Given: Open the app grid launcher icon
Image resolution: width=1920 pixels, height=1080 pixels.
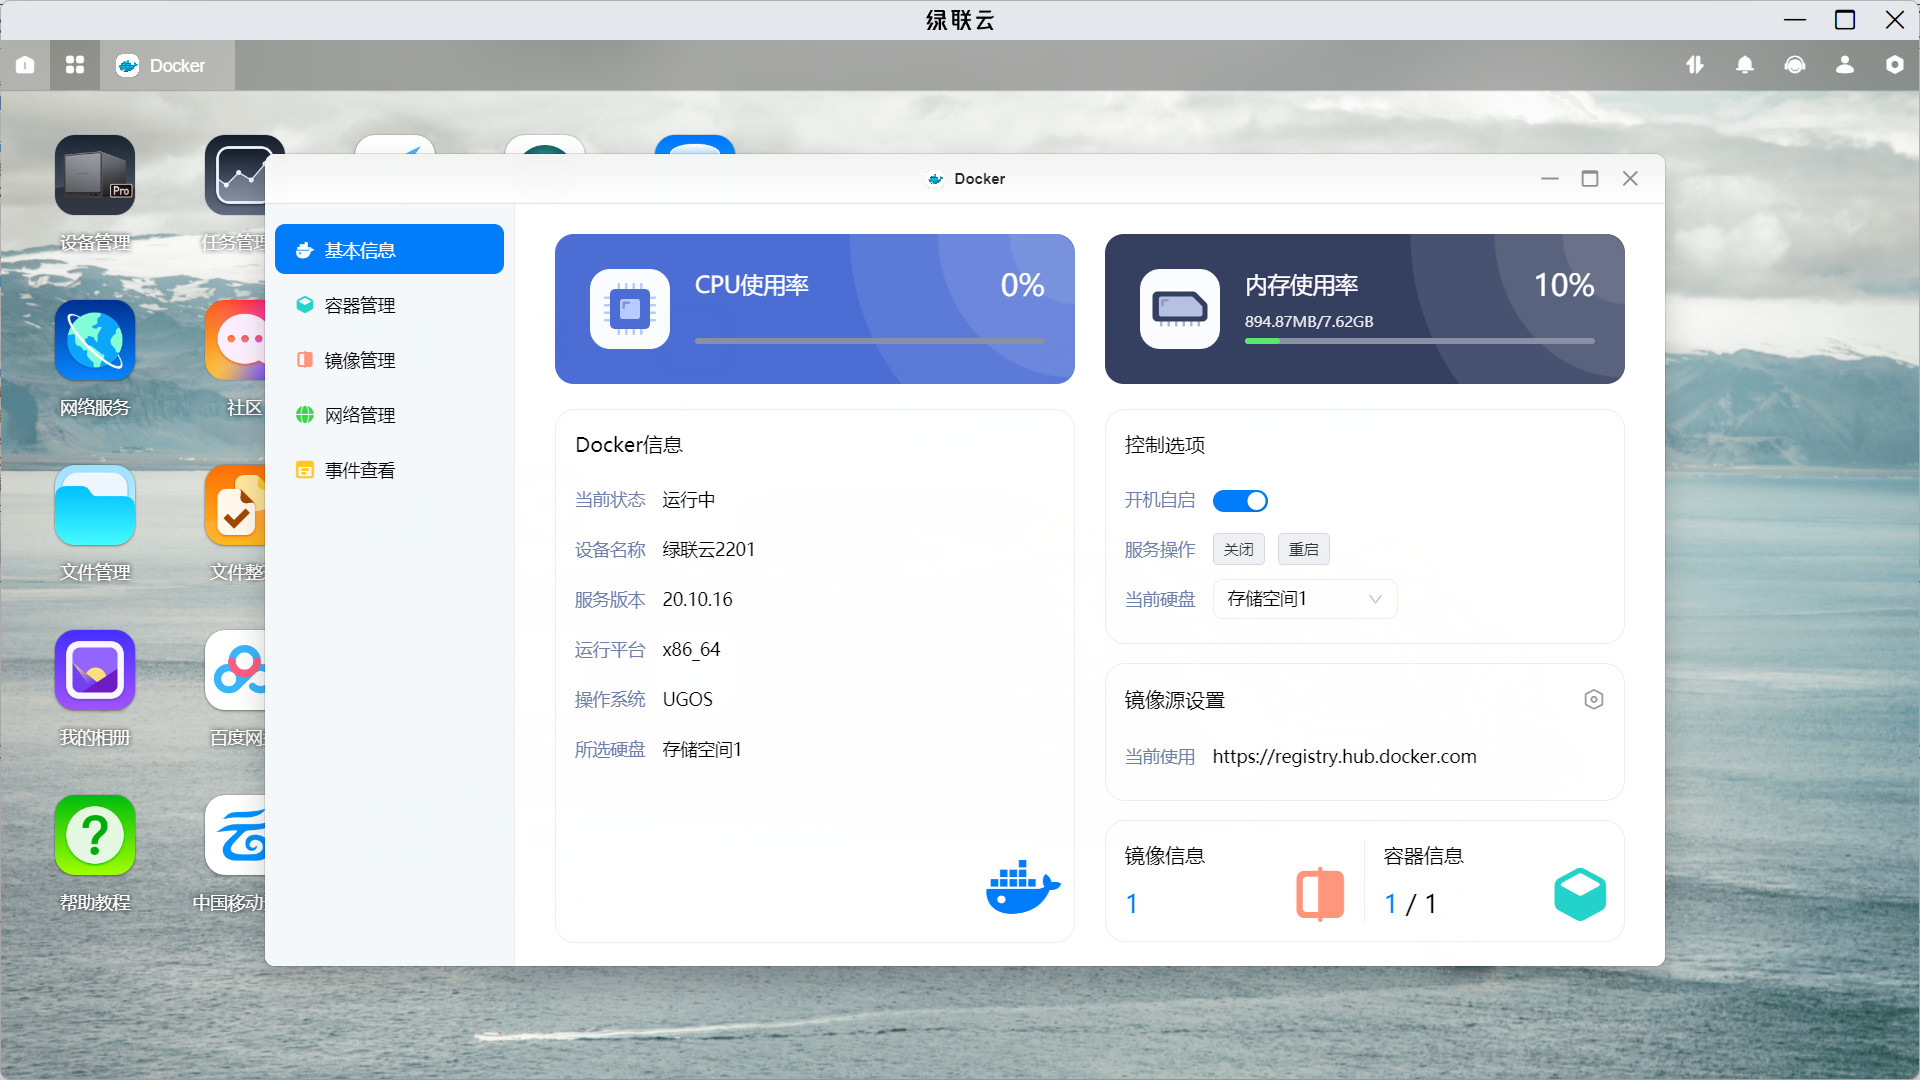Looking at the screenshot, I should point(75,65).
